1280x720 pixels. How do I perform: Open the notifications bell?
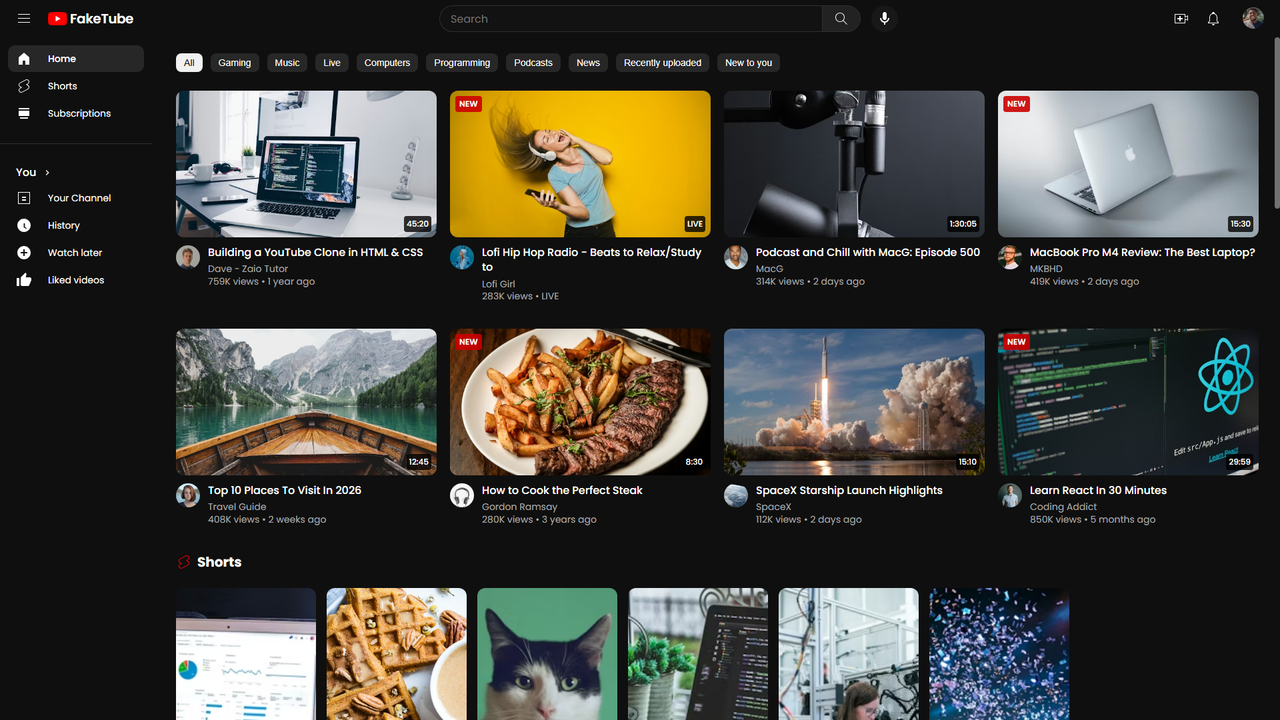coord(1213,18)
